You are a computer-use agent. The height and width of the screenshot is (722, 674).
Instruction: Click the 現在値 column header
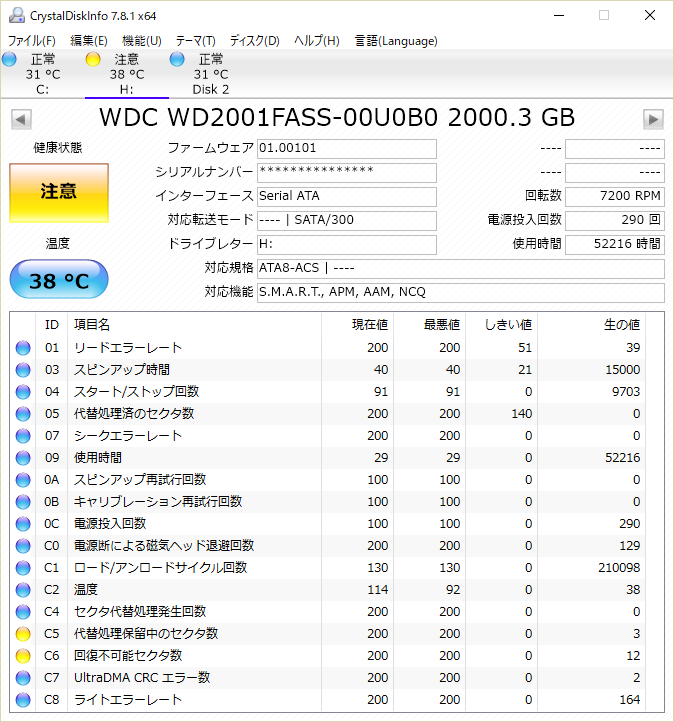[358, 325]
